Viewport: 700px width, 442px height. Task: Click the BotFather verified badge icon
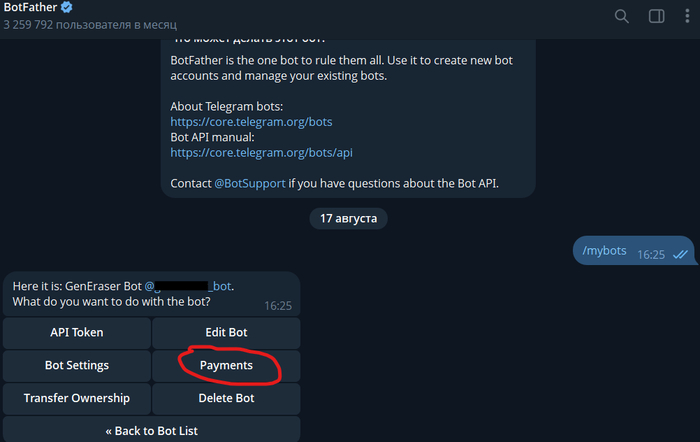pyautogui.click(x=67, y=7)
